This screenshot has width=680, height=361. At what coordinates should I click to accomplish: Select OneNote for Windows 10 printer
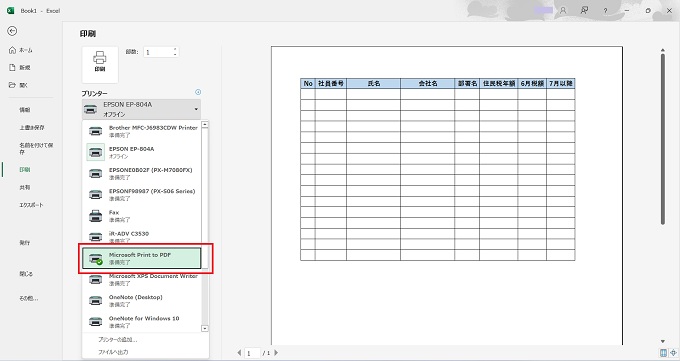[x=142, y=322]
